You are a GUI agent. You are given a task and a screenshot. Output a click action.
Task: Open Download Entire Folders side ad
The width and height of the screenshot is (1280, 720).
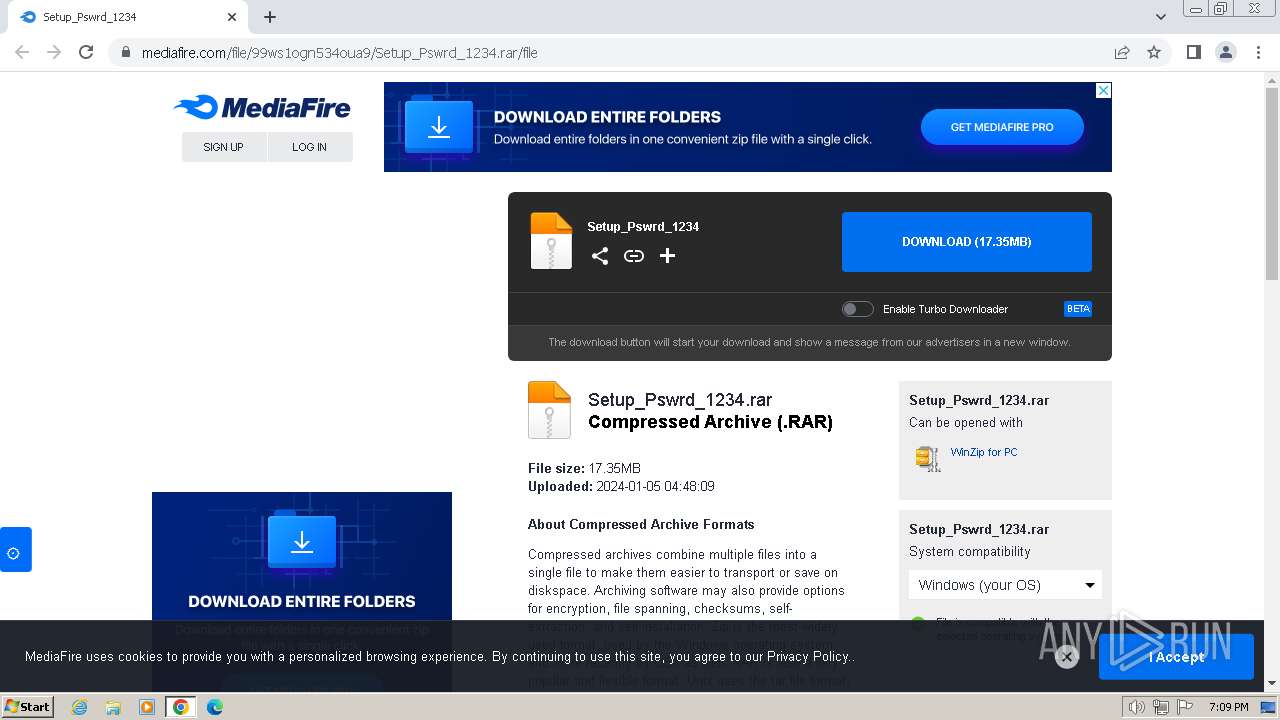(x=302, y=590)
